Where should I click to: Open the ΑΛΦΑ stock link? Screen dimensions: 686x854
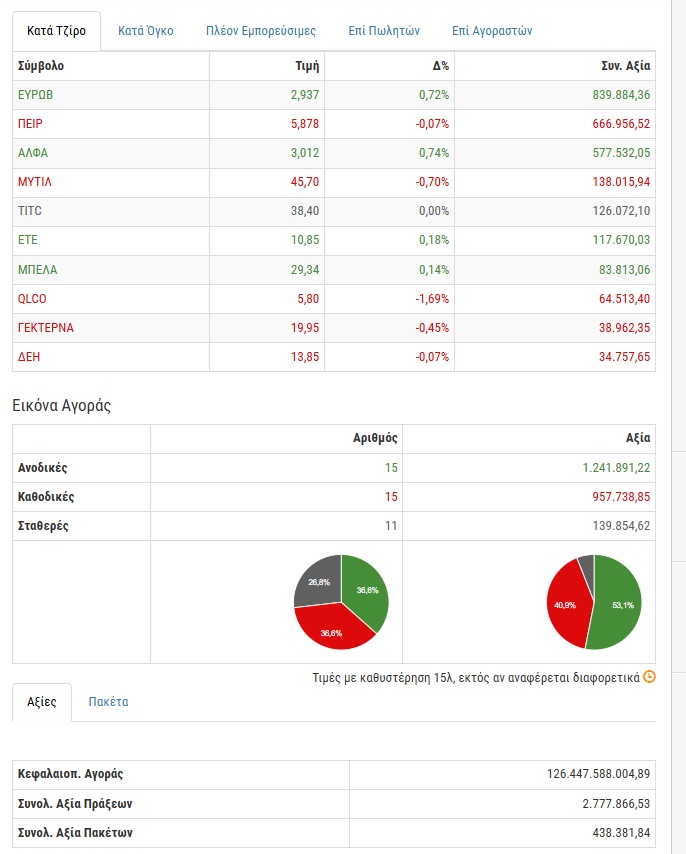[x=33, y=153]
